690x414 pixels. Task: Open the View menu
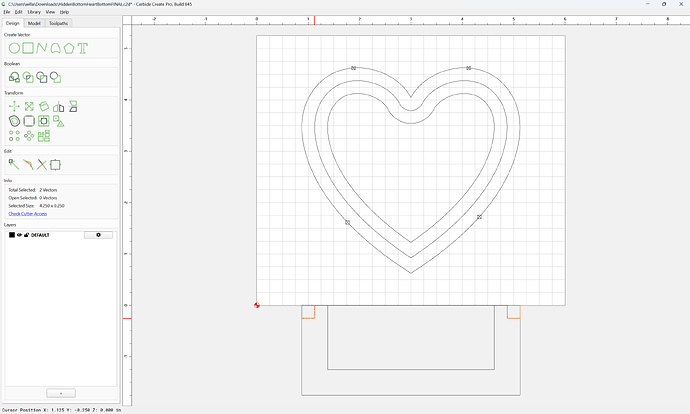point(51,12)
